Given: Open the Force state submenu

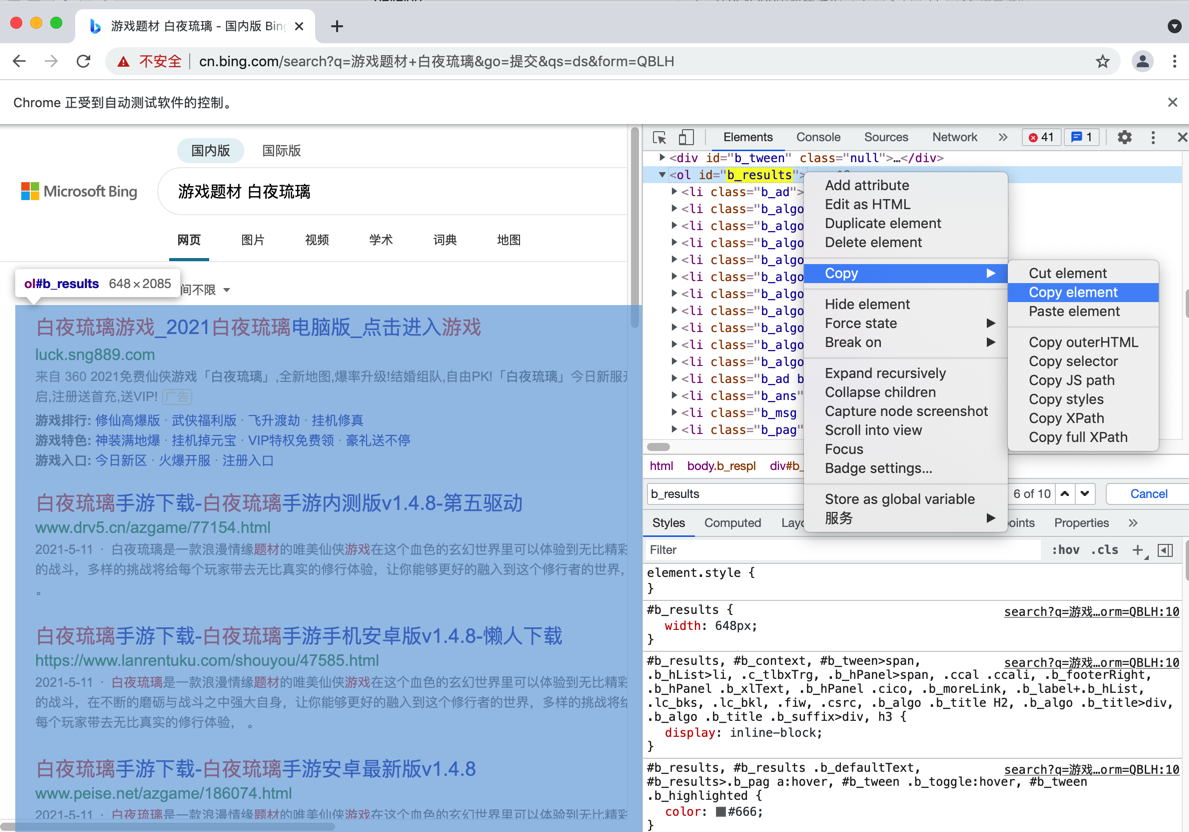Looking at the screenshot, I should [905, 323].
